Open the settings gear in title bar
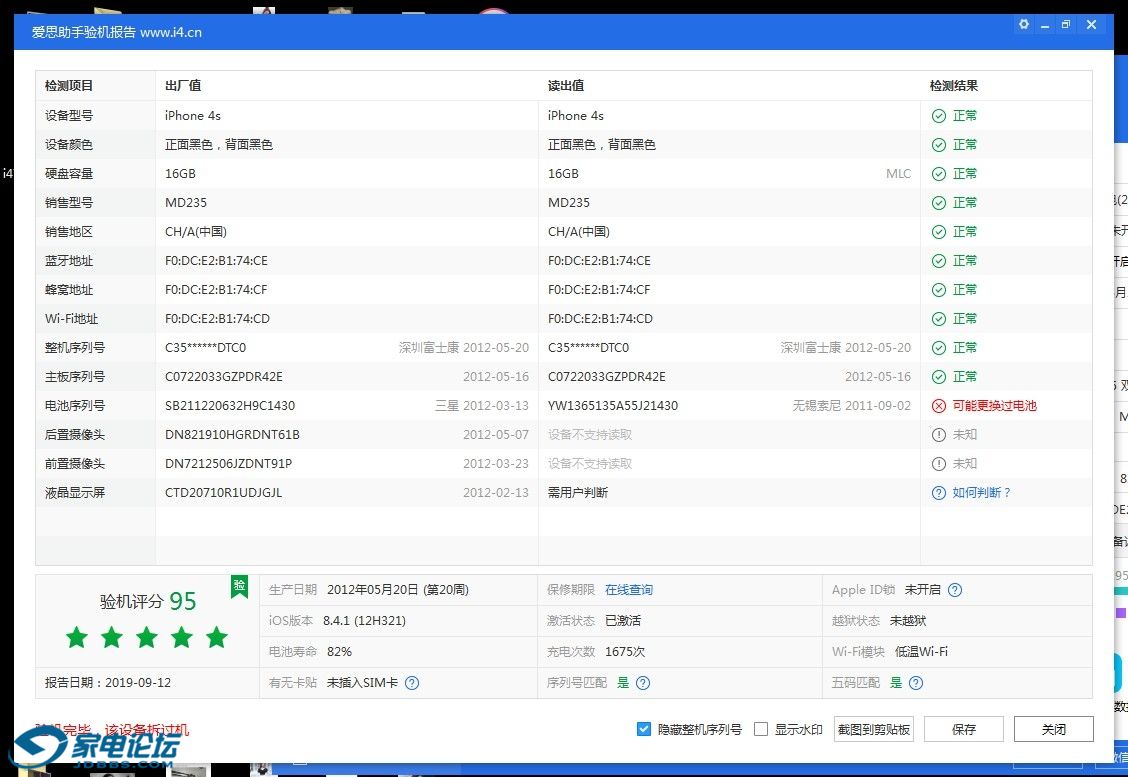This screenshot has width=1128, height=777. (x=1023, y=25)
